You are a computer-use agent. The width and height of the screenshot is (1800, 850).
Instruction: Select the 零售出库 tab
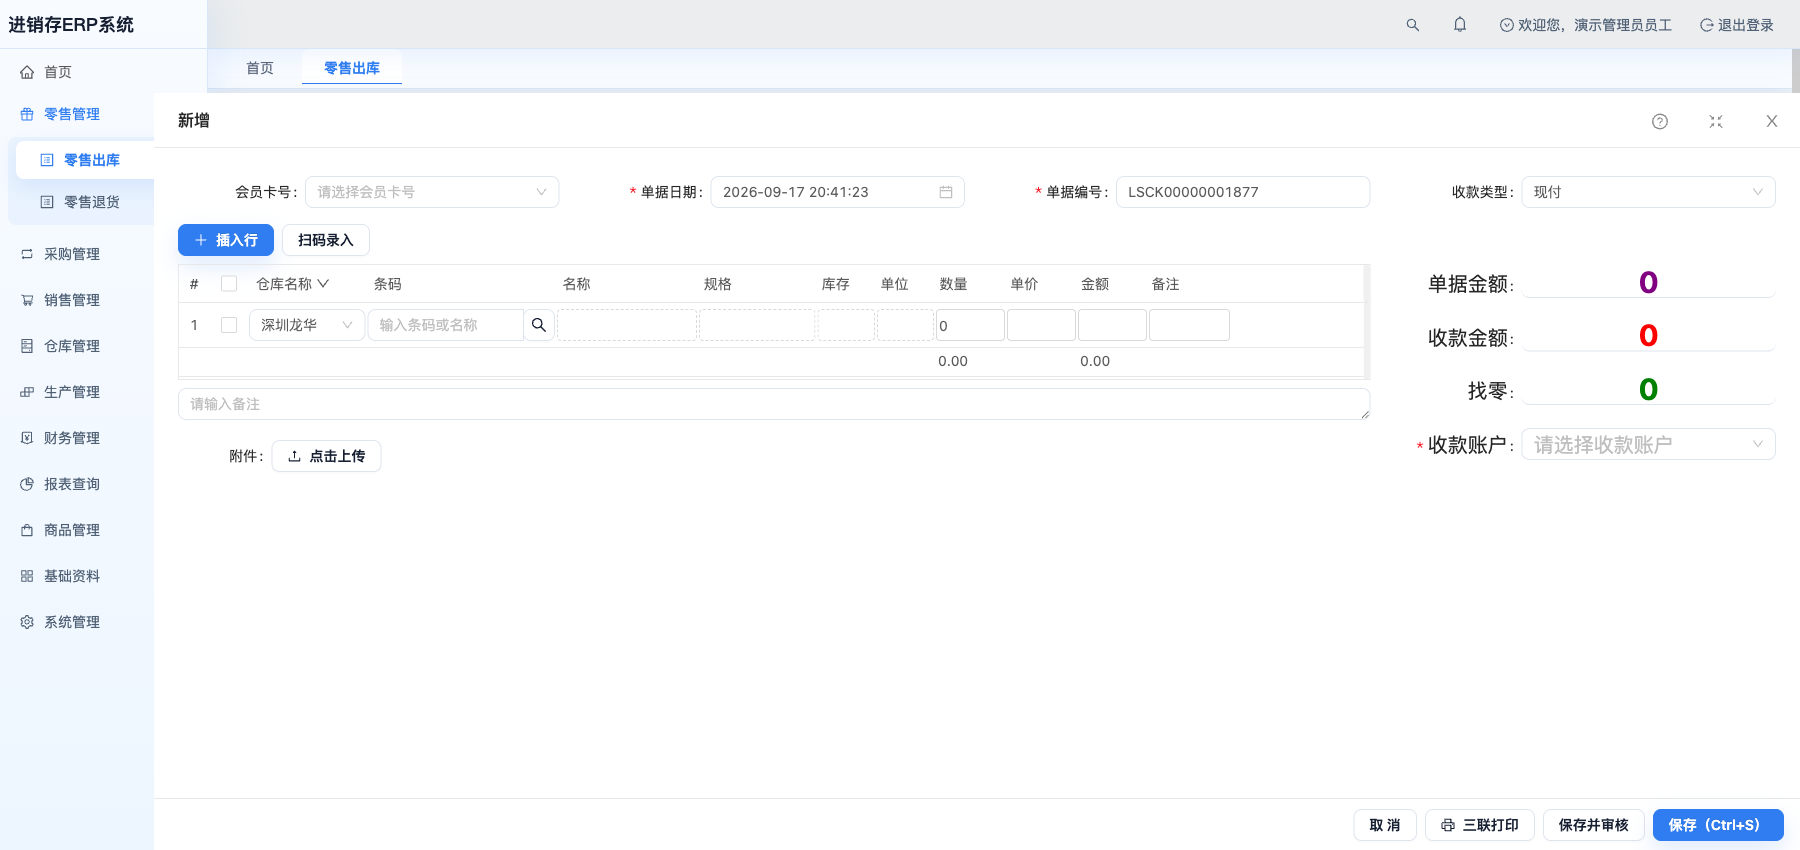[352, 68]
